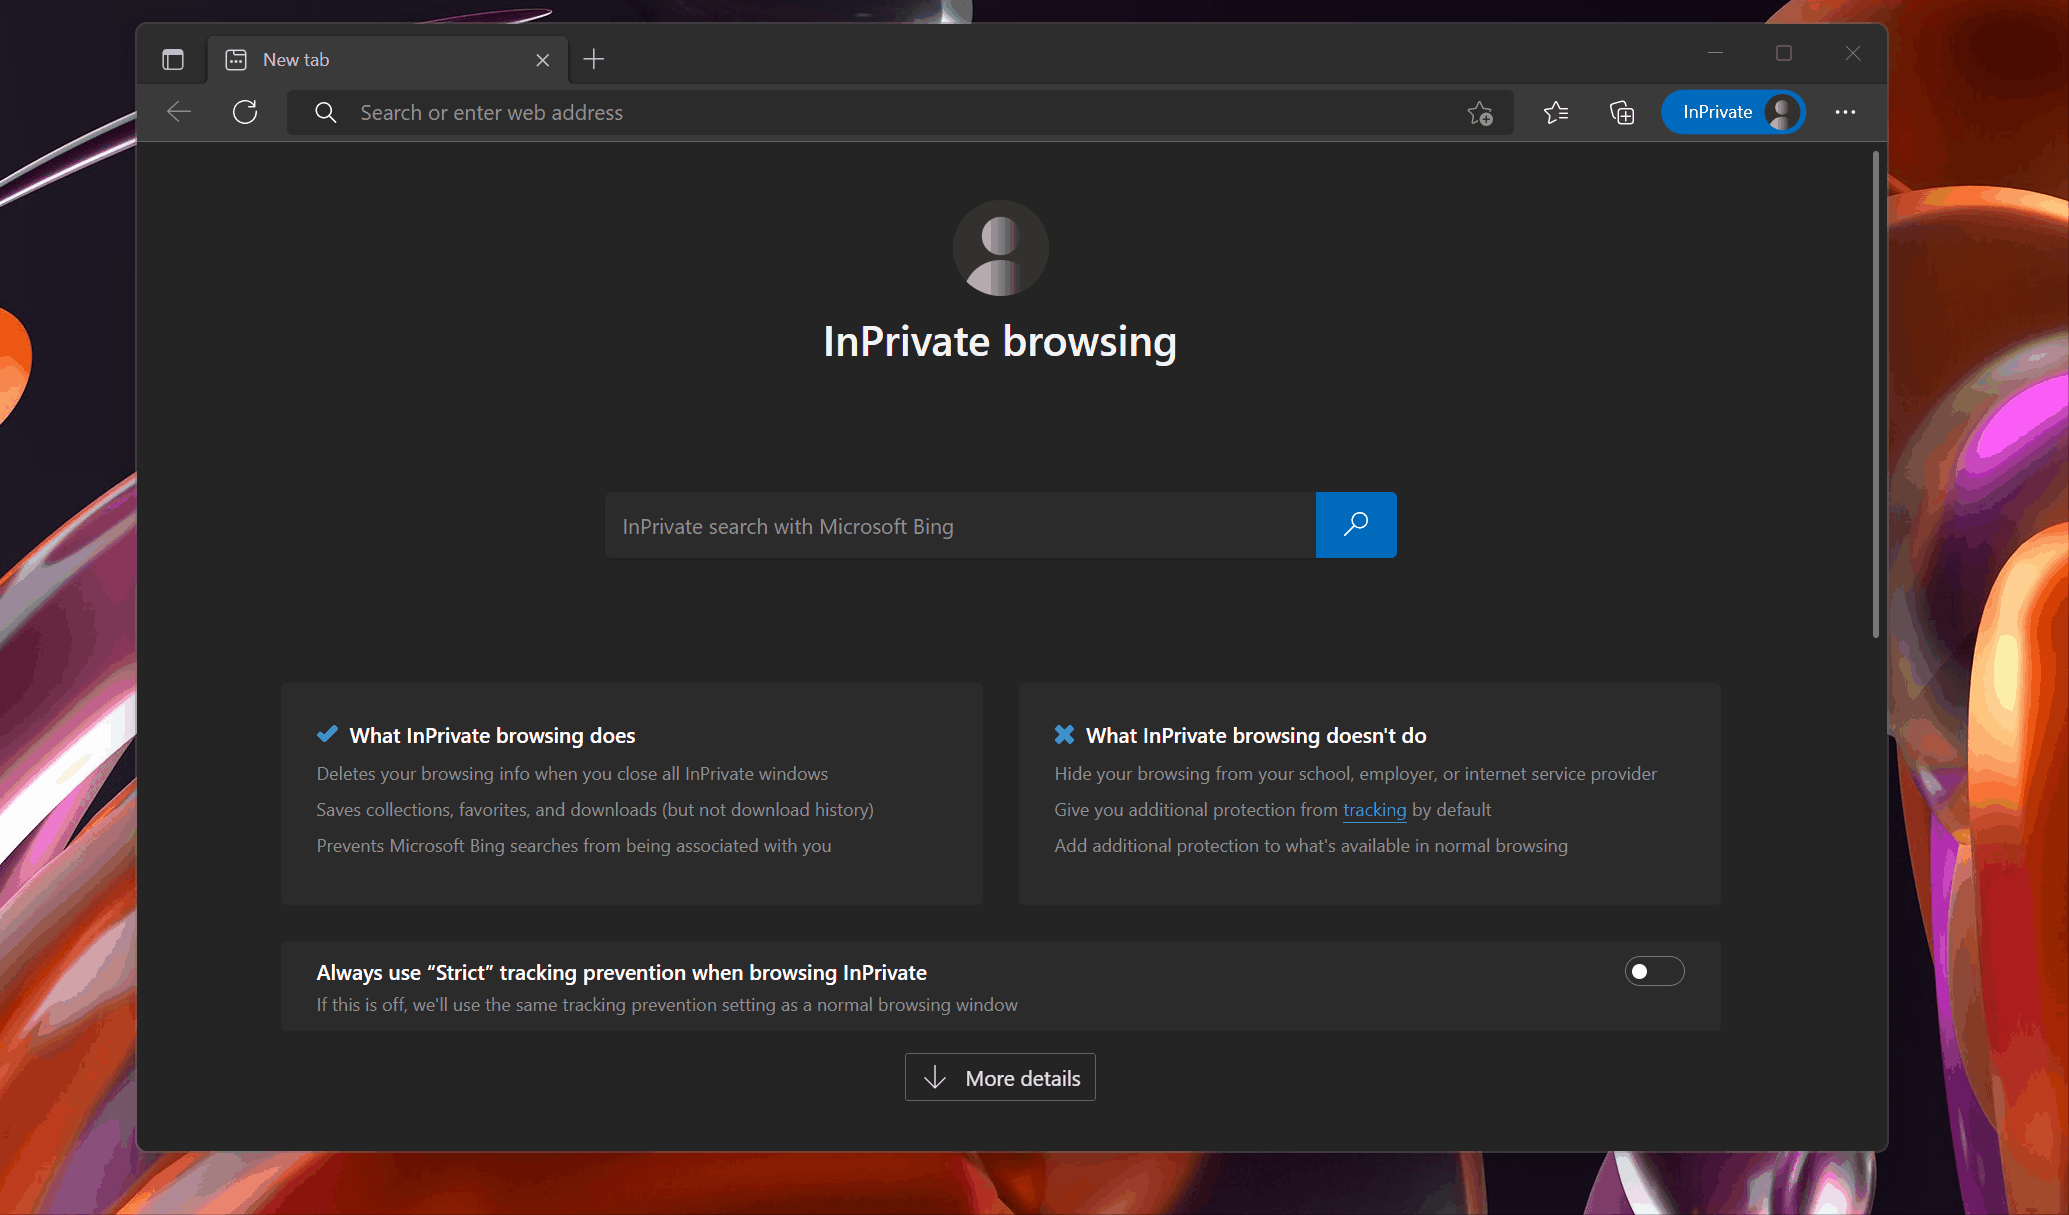Click the Refresh page icon
This screenshot has height=1215, width=2069.
[x=245, y=112]
